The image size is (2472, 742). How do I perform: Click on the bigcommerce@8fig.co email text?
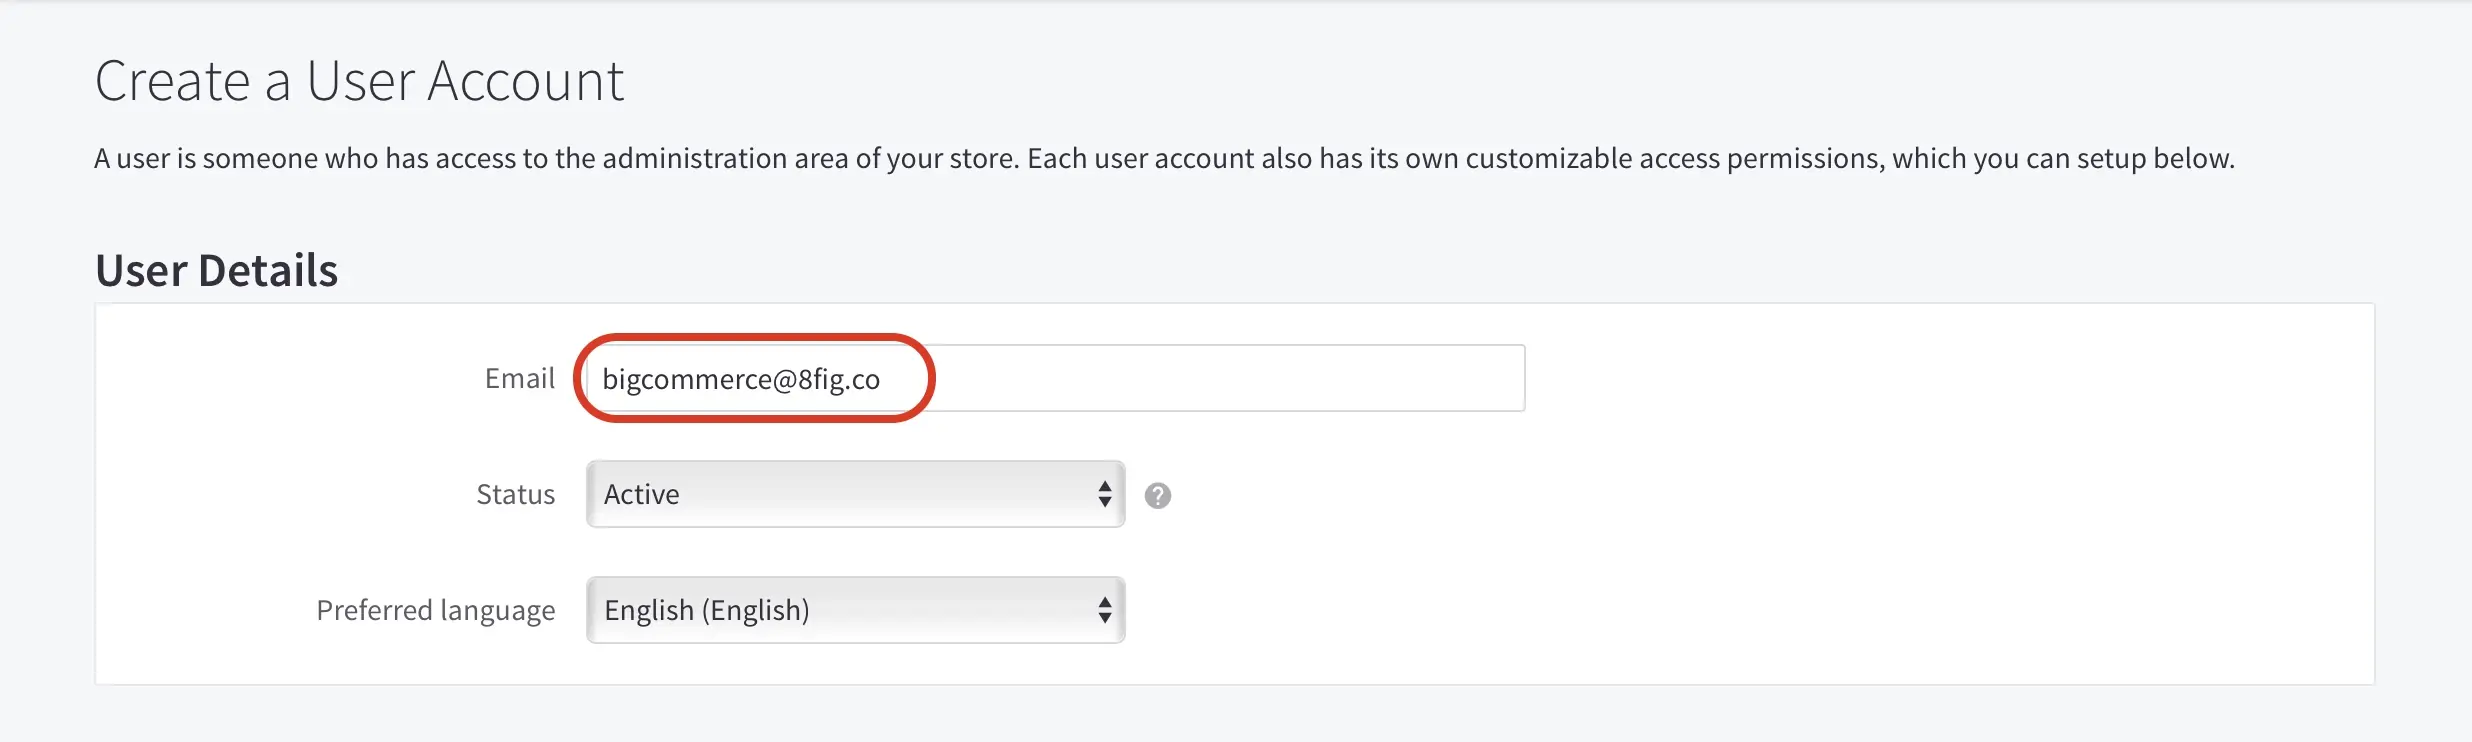[x=741, y=380]
